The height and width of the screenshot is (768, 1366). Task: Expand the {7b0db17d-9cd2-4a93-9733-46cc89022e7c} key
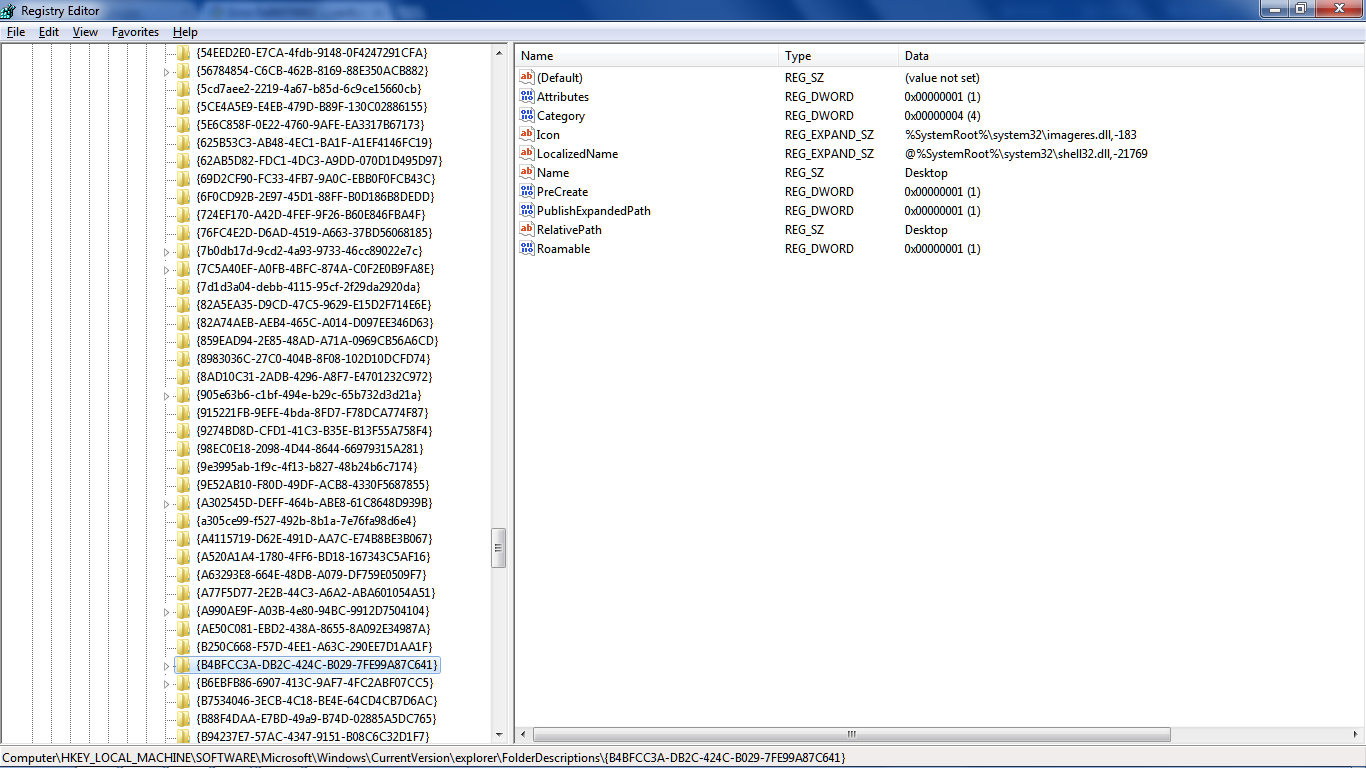point(167,251)
